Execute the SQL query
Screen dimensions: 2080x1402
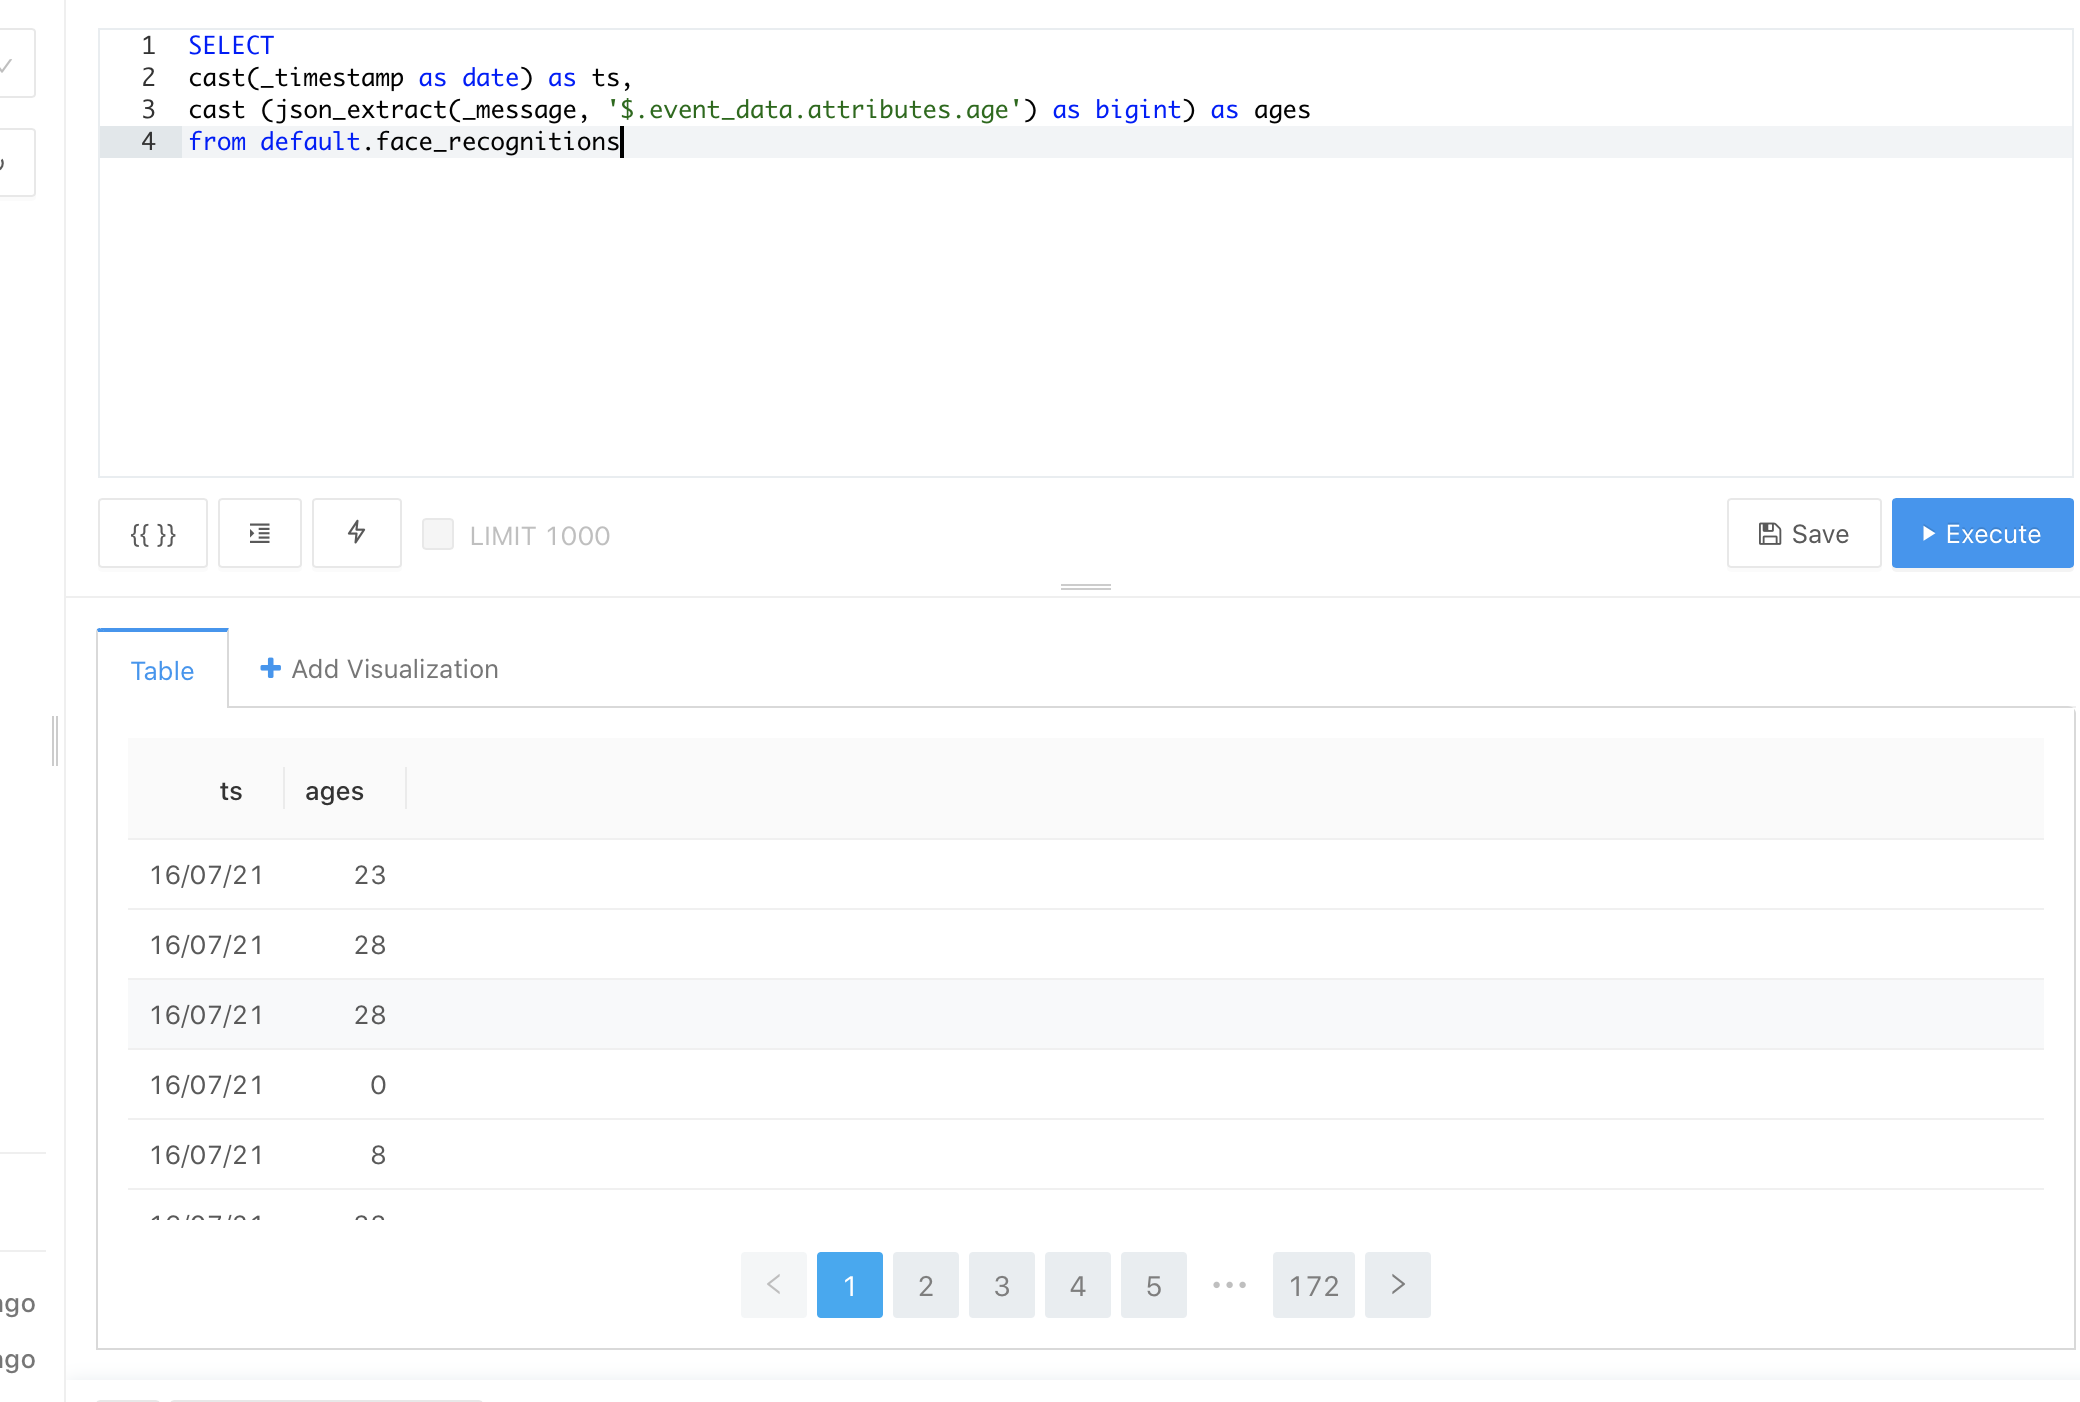[1982, 534]
